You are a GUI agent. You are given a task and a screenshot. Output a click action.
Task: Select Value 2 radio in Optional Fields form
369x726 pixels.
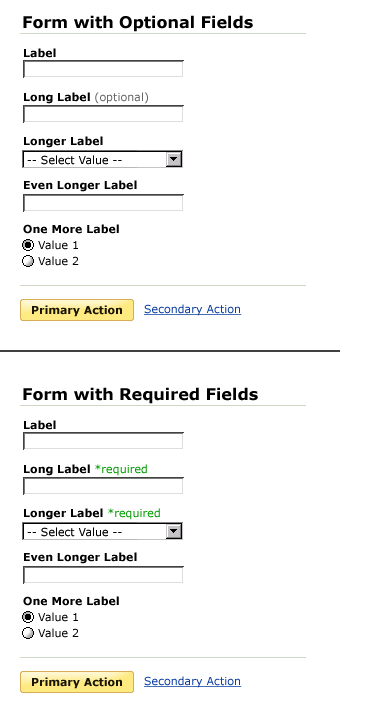[x=28, y=261]
